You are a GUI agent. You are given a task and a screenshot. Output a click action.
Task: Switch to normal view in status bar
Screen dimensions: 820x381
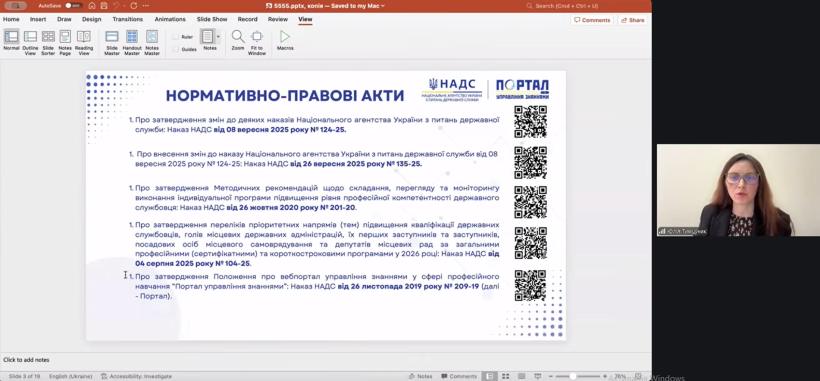click(x=489, y=376)
